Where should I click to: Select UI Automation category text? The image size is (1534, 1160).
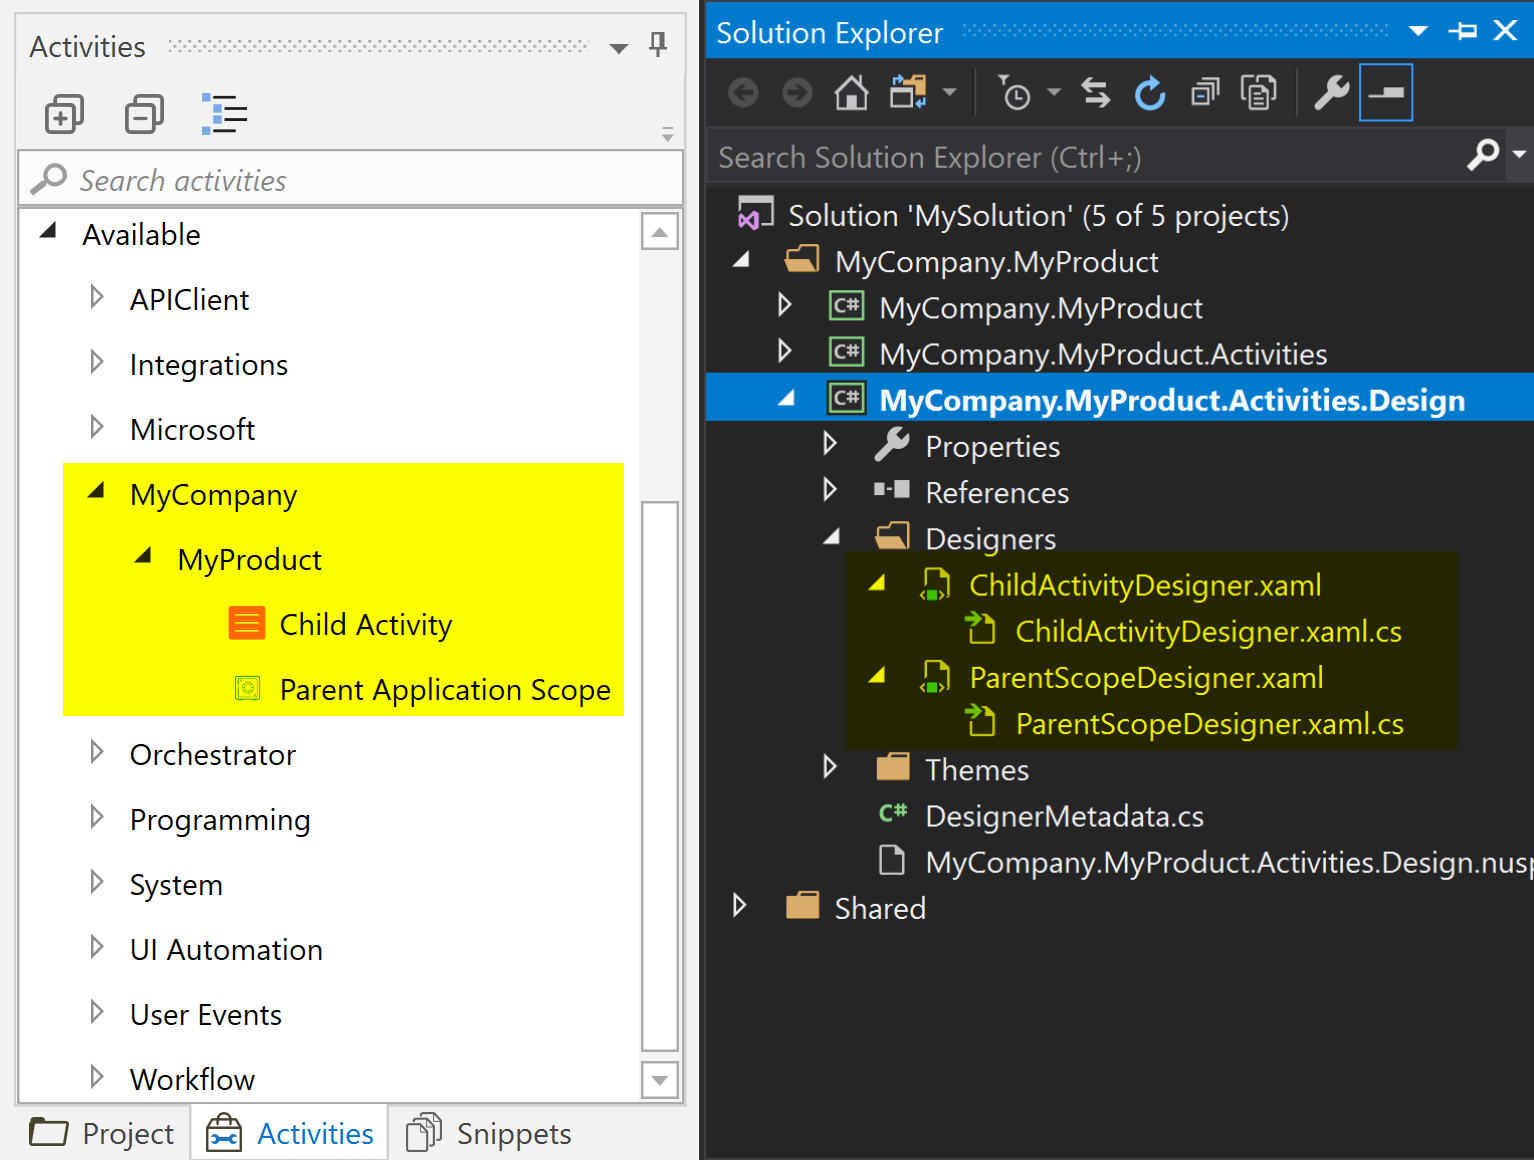226,949
